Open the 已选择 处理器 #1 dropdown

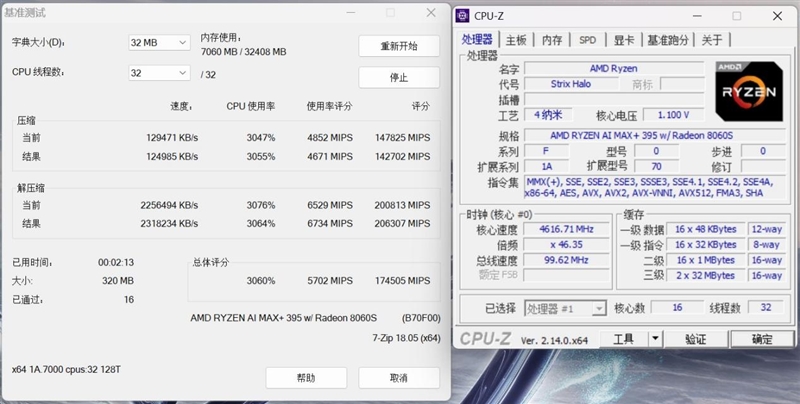(x=566, y=309)
